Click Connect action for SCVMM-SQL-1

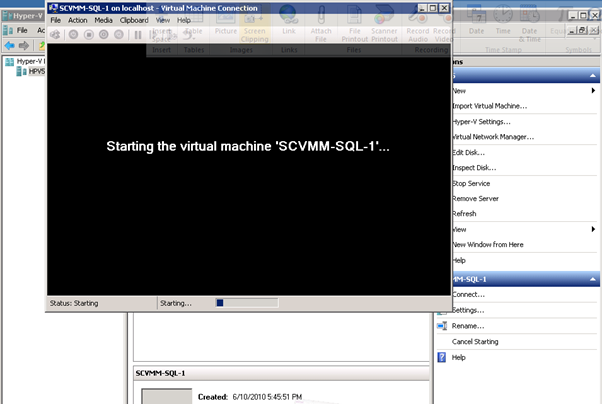[469, 295]
